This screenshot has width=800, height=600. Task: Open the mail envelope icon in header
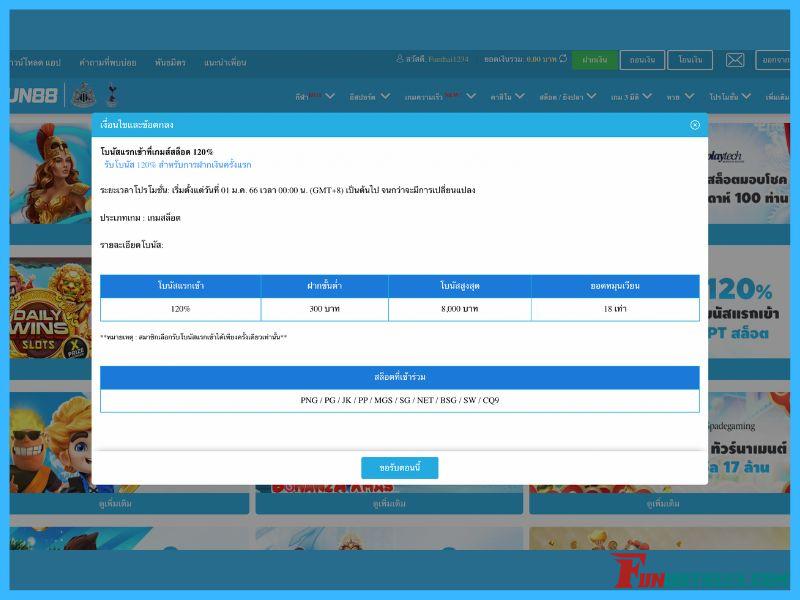click(735, 60)
